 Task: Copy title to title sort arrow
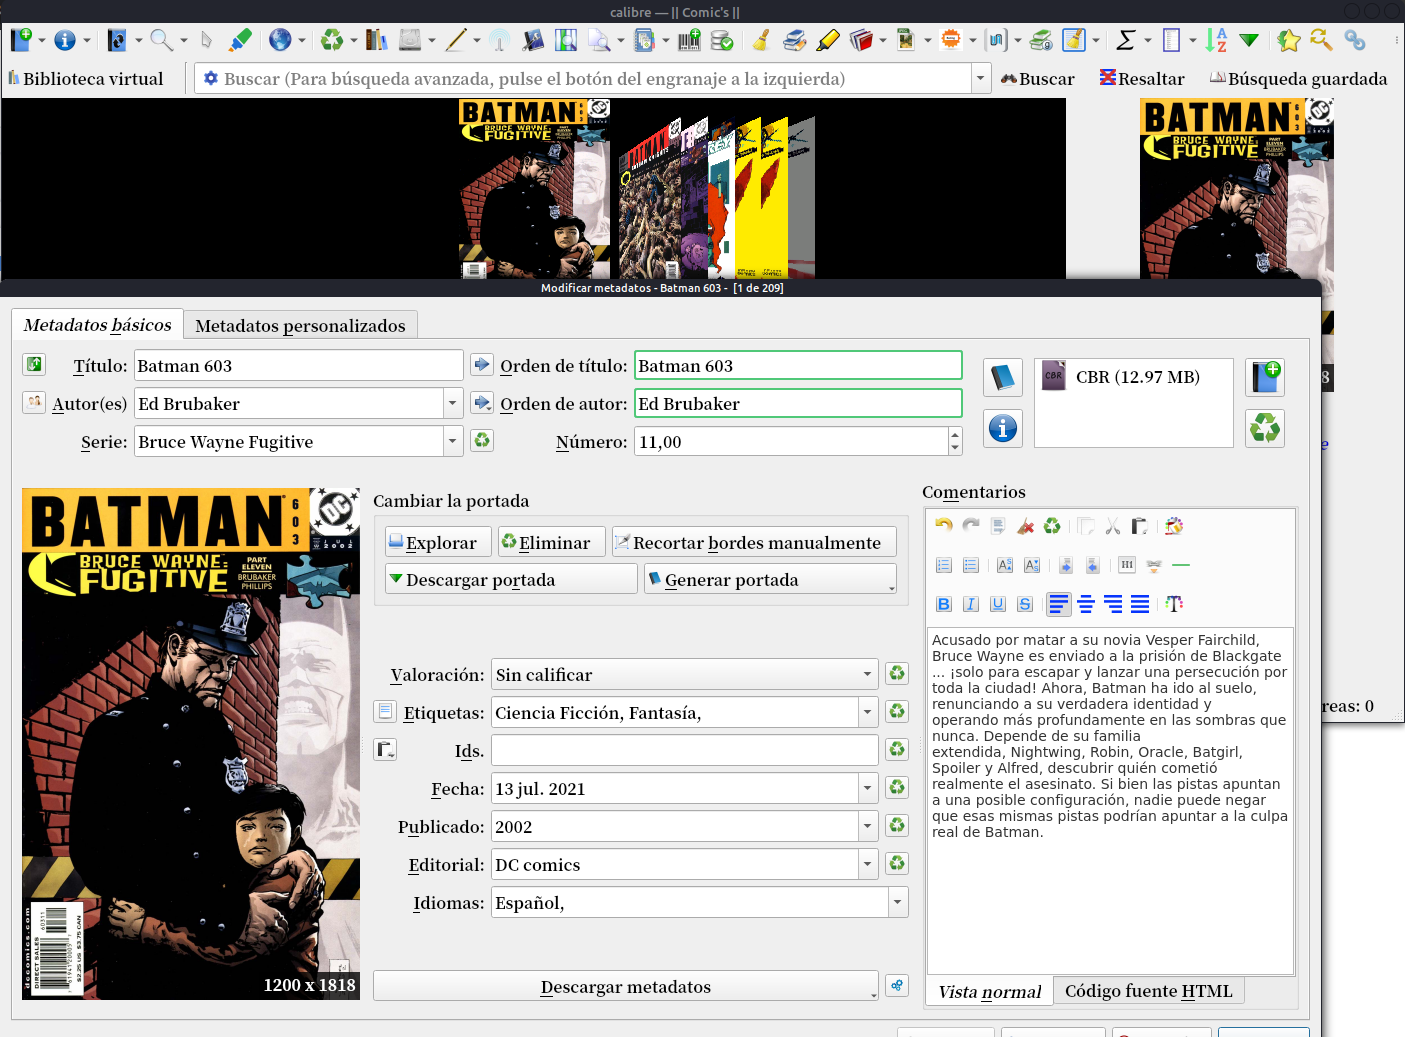482,364
